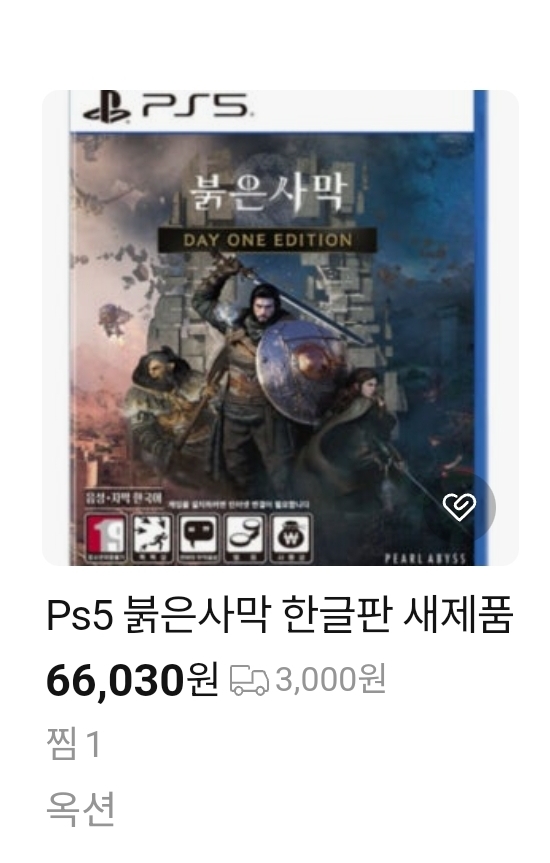Click the PS5 text logo
The height and width of the screenshot is (863, 550).
pos(195,106)
